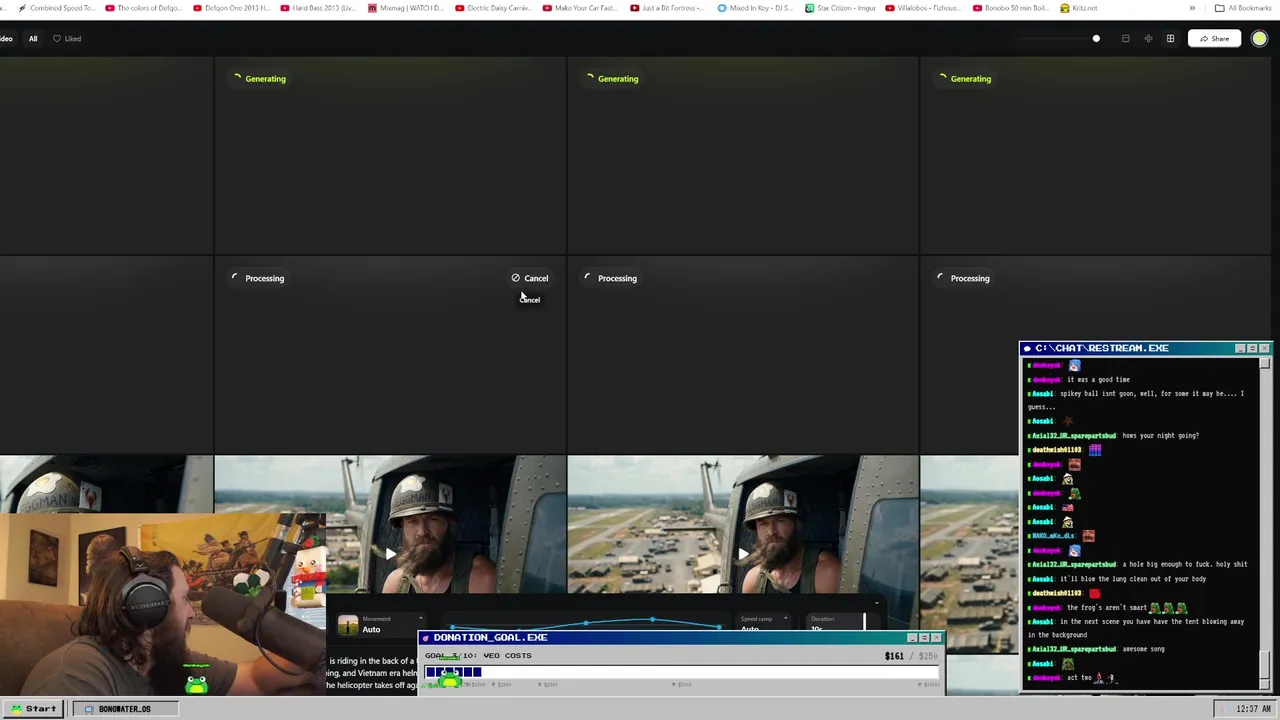The width and height of the screenshot is (1280, 720).
Task: Open the Start menu button
Action: pyautogui.click(x=32, y=709)
